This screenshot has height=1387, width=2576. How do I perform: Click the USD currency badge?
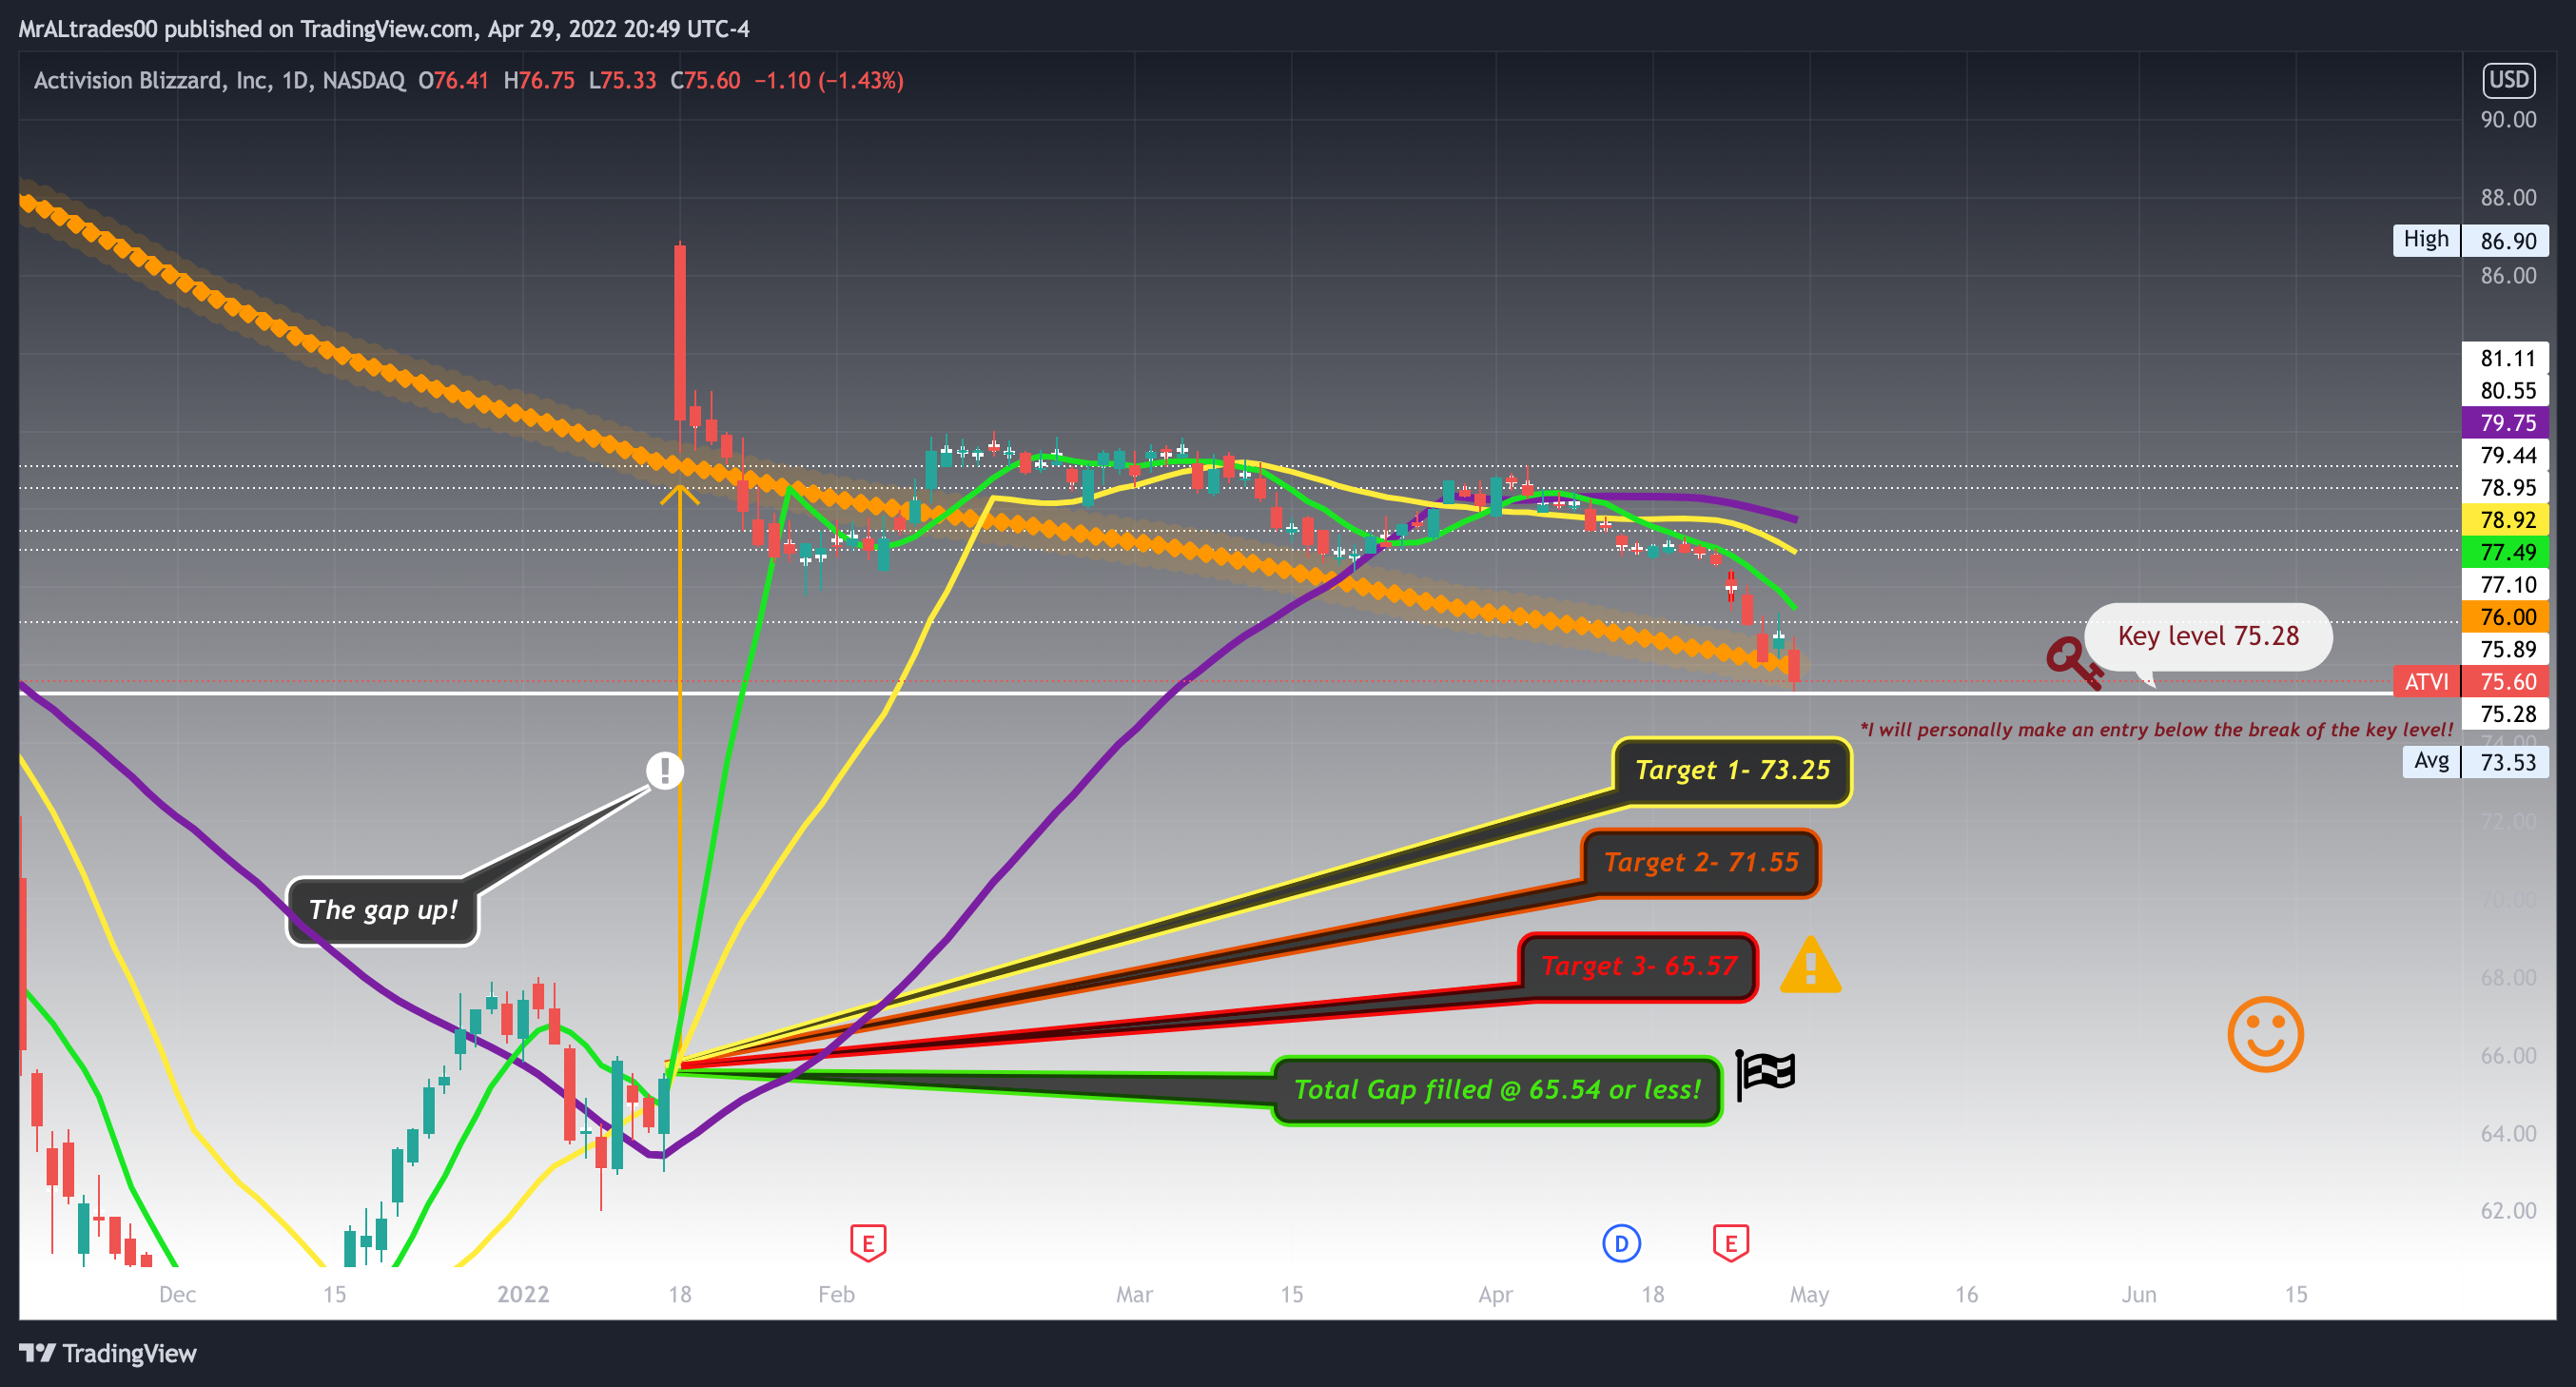point(2508,80)
